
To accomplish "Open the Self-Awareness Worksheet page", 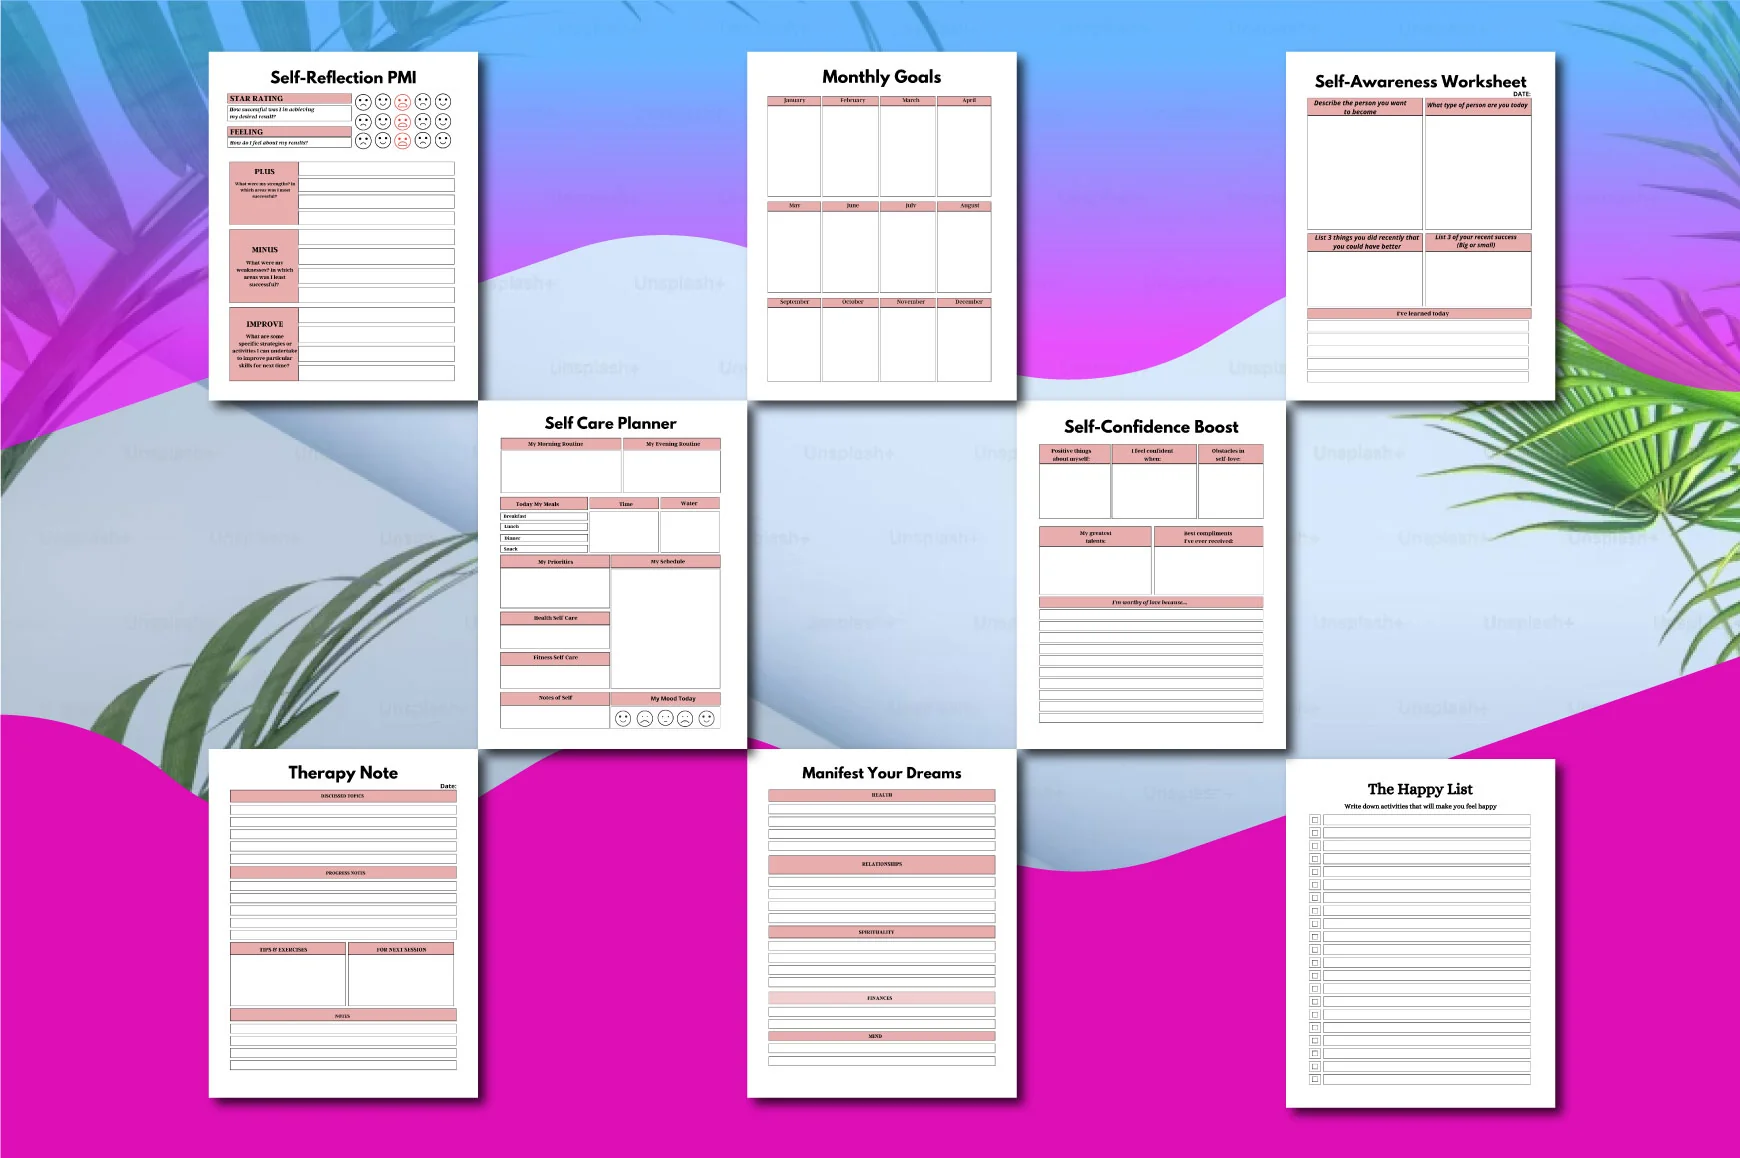I will coord(1420,226).
